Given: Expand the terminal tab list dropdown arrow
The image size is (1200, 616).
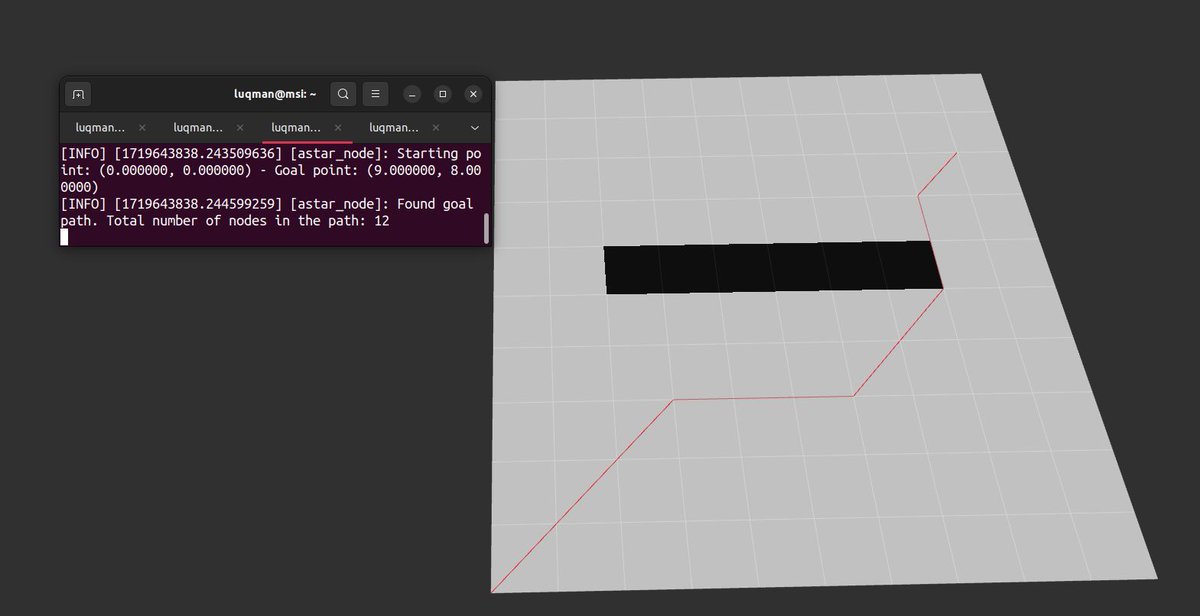Looking at the screenshot, I should [x=474, y=128].
